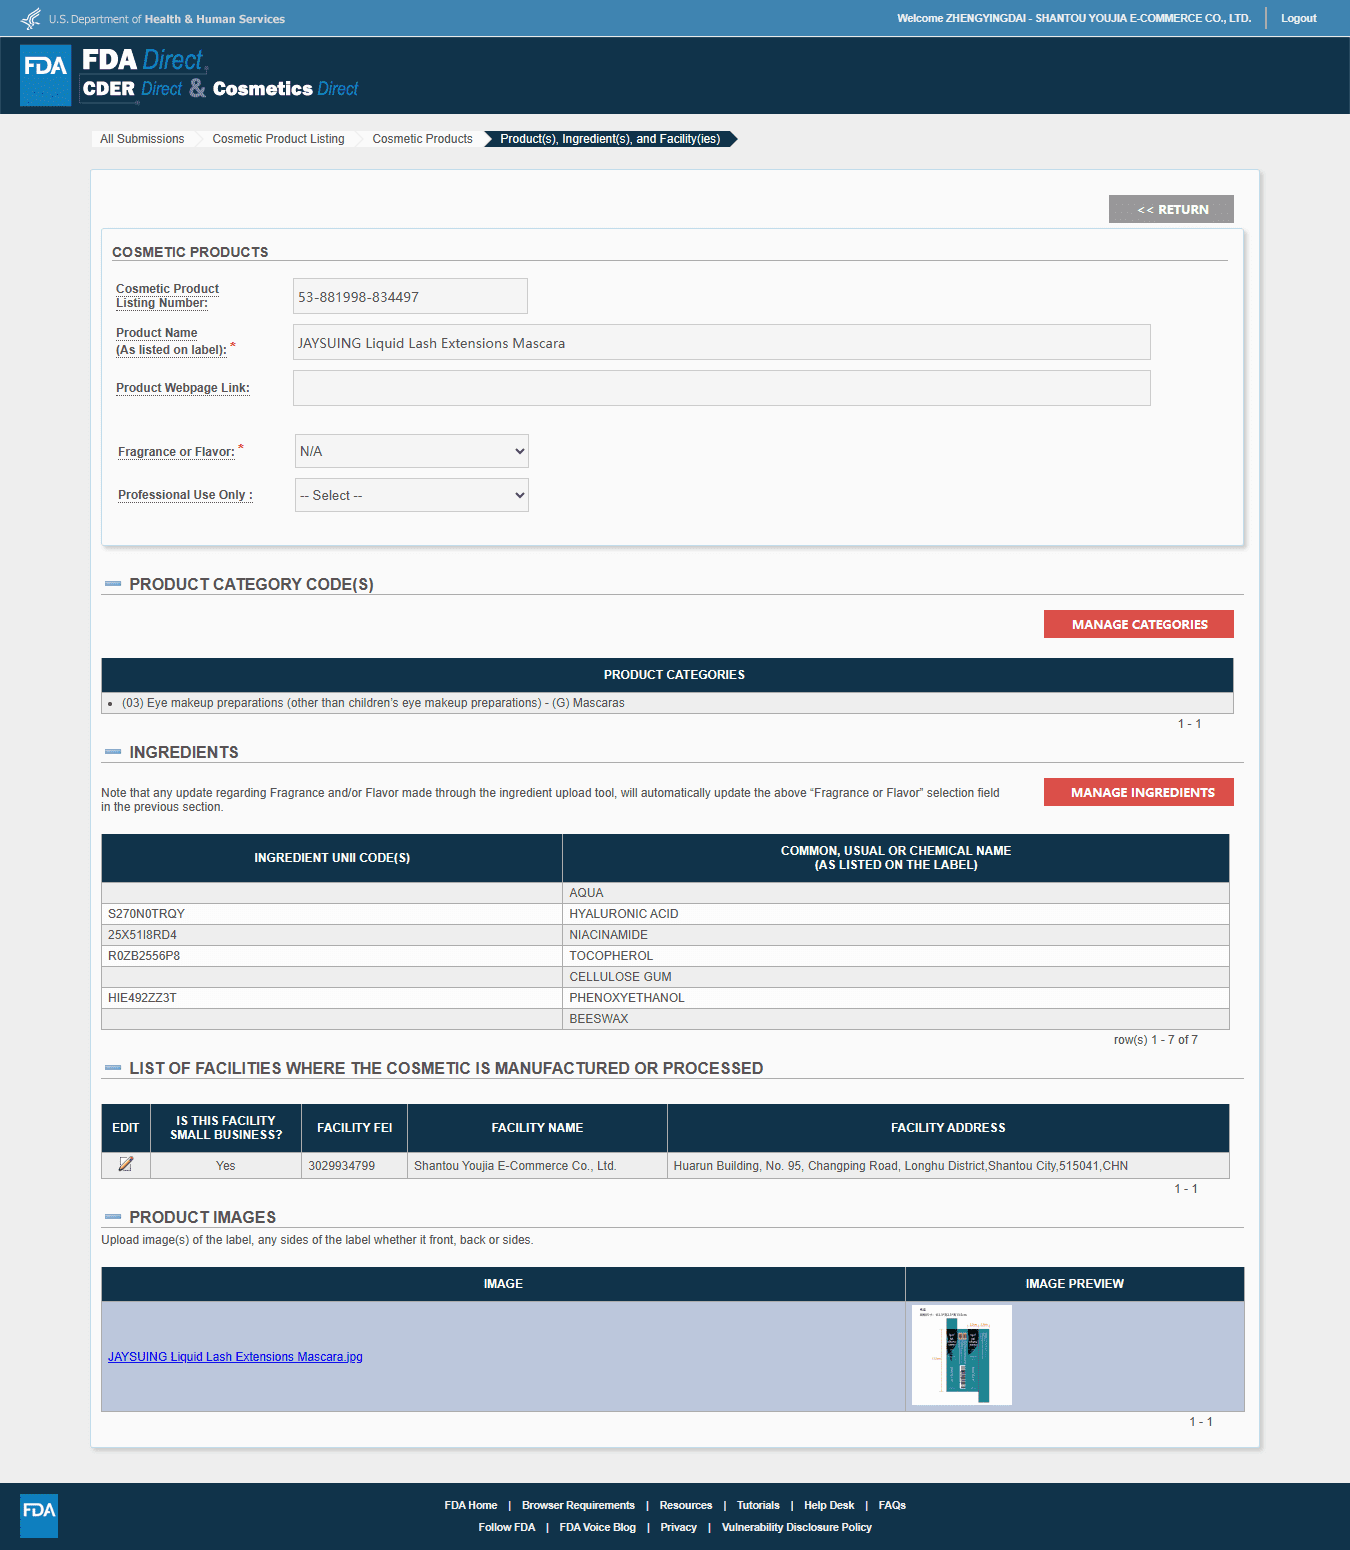
Task: Click the RETURN button
Action: pos(1171,209)
